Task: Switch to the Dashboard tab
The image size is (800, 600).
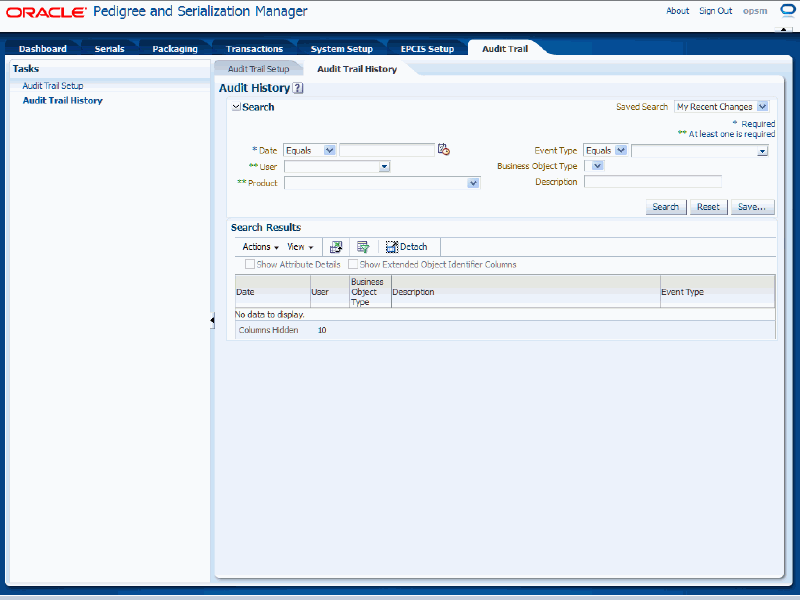Action: pos(43,48)
